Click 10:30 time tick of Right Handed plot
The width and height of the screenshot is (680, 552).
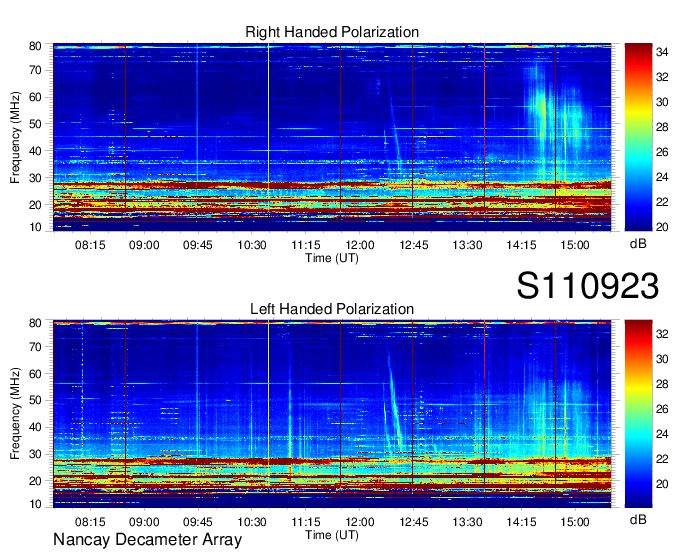click(x=252, y=245)
